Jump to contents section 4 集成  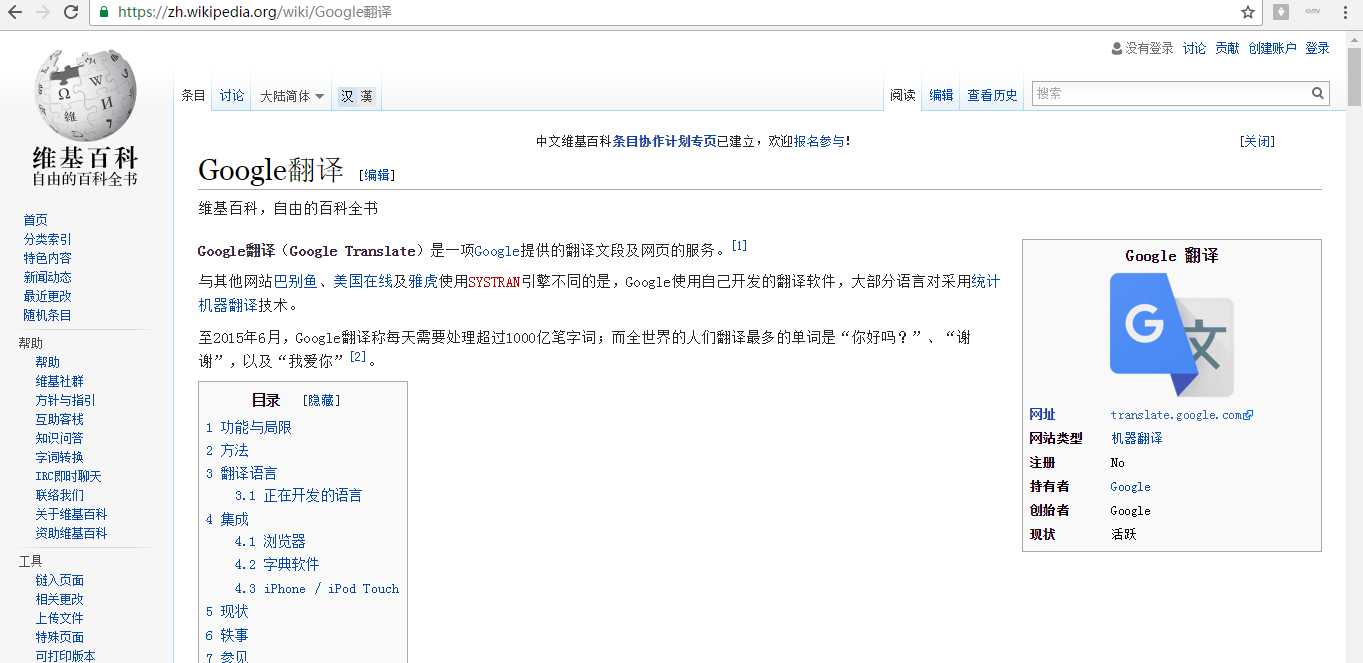[227, 519]
